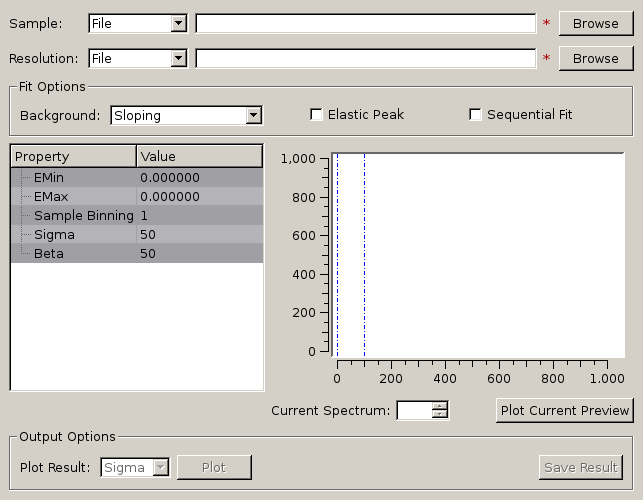The height and width of the screenshot is (500, 643).
Task: Toggle the Sequential Fit checkbox
Action: click(476, 115)
